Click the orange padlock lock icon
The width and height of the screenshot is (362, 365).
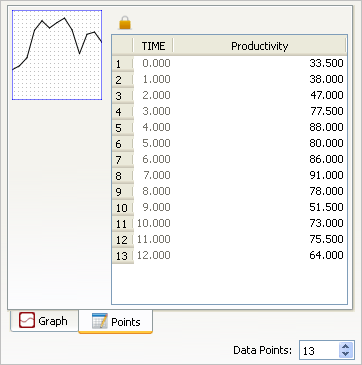(x=125, y=23)
